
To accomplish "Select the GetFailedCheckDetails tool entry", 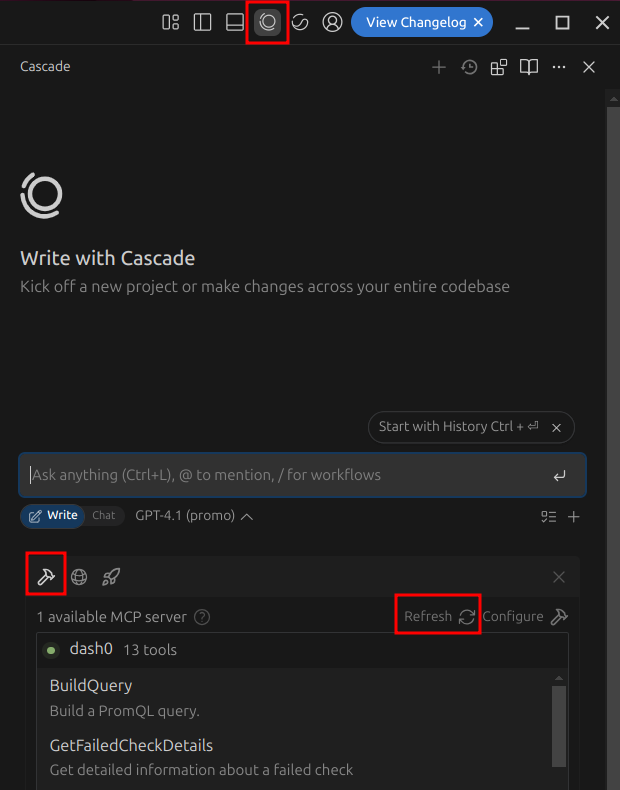I will coord(131,746).
